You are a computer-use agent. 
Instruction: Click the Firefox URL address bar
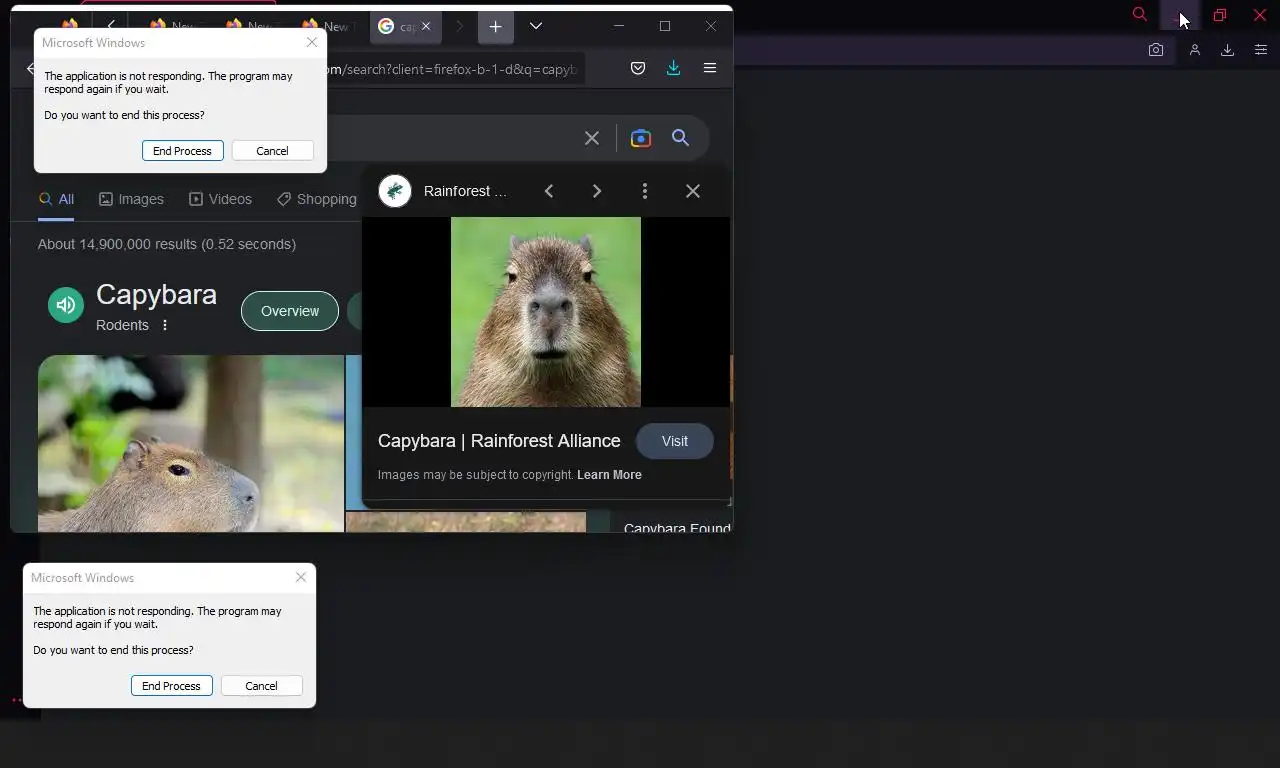[455, 69]
